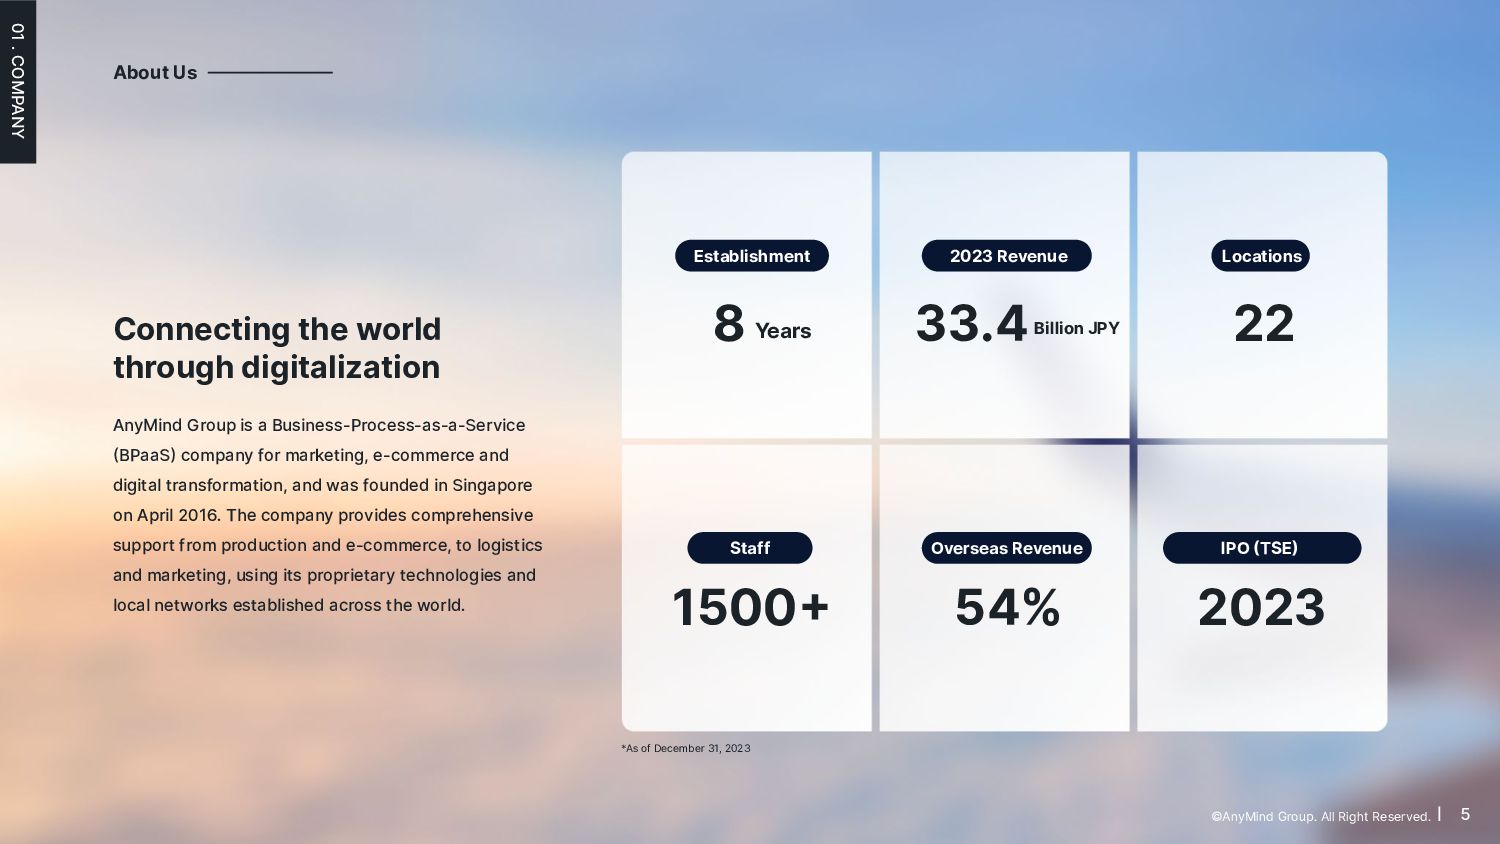The height and width of the screenshot is (844, 1500).
Task: Click the '2023' IPO year
Action: pos(1262,607)
